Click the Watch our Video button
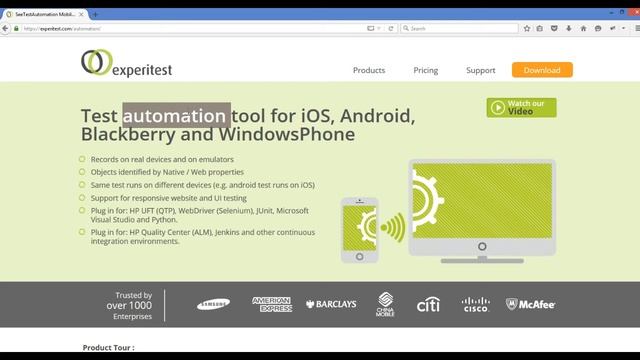640x360 pixels. (x=521, y=108)
